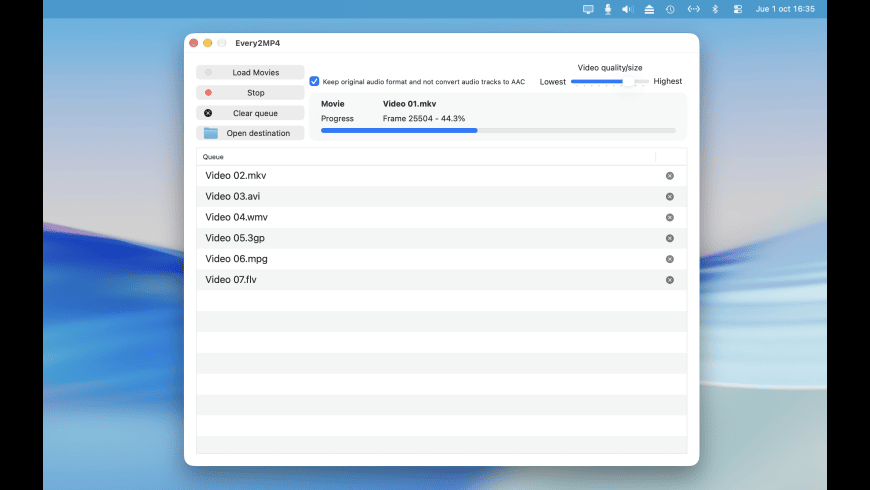The width and height of the screenshot is (870, 490).
Task: Open the volume menu bar icon
Action: (628, 9)
